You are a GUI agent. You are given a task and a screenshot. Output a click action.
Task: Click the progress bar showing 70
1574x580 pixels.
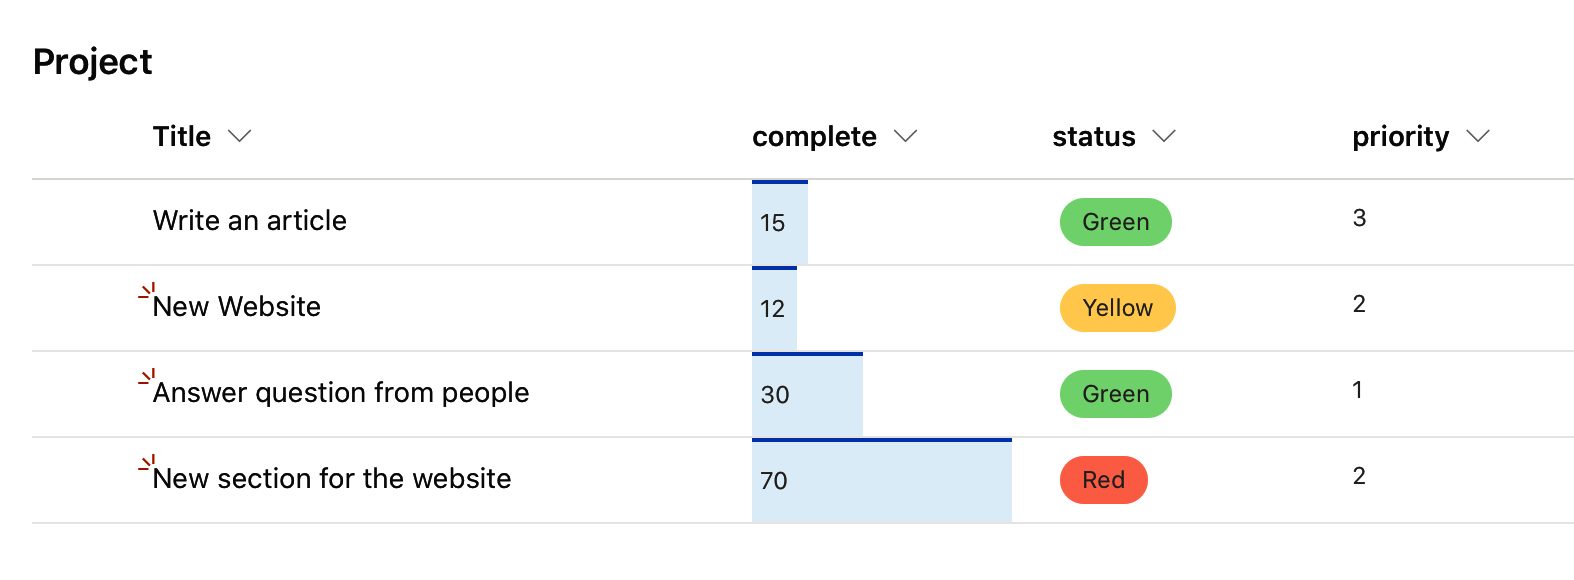(880, 480)
